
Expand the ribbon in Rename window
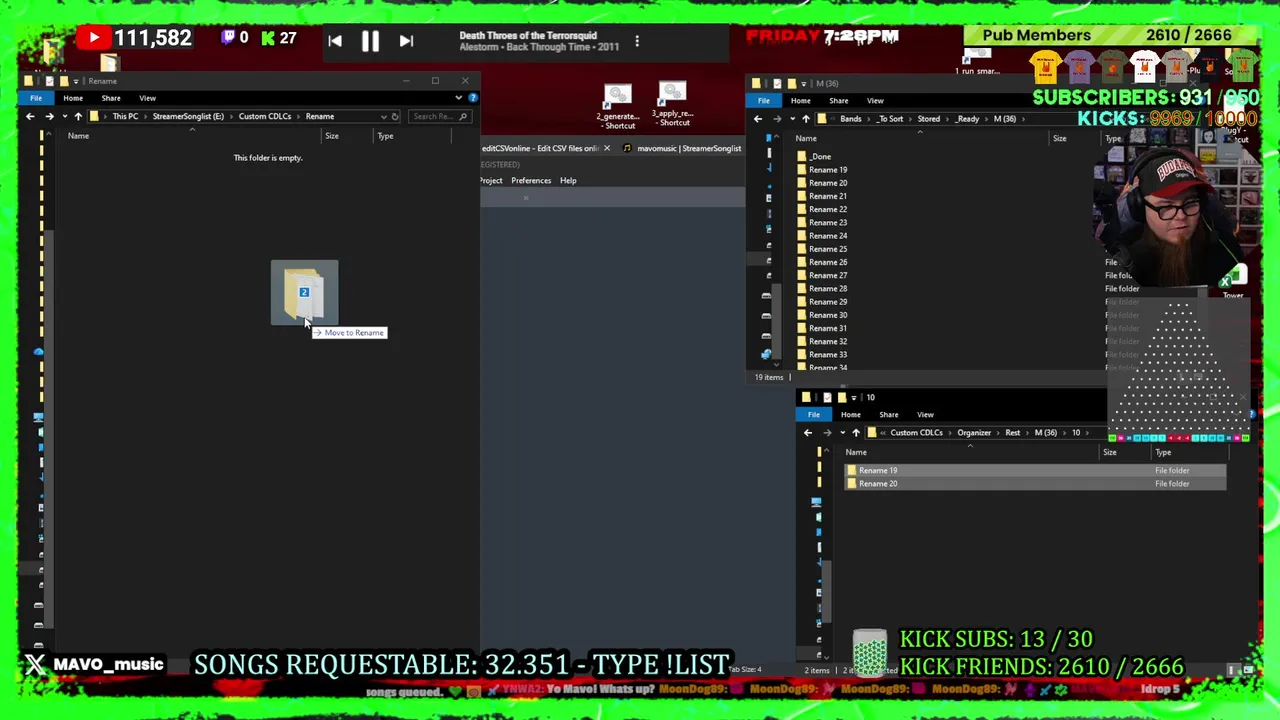(458, 98)
